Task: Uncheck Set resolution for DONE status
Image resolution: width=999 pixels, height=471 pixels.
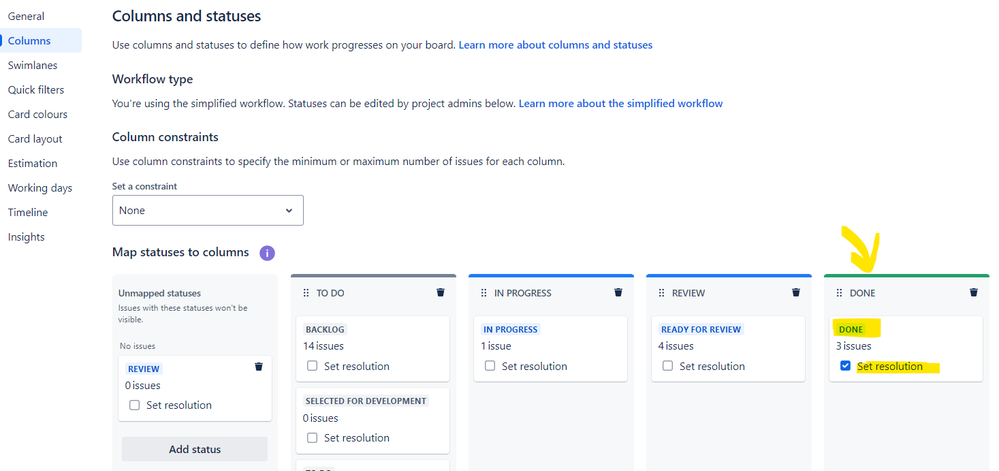Action: pyautogui.click(x=845, y=366)
